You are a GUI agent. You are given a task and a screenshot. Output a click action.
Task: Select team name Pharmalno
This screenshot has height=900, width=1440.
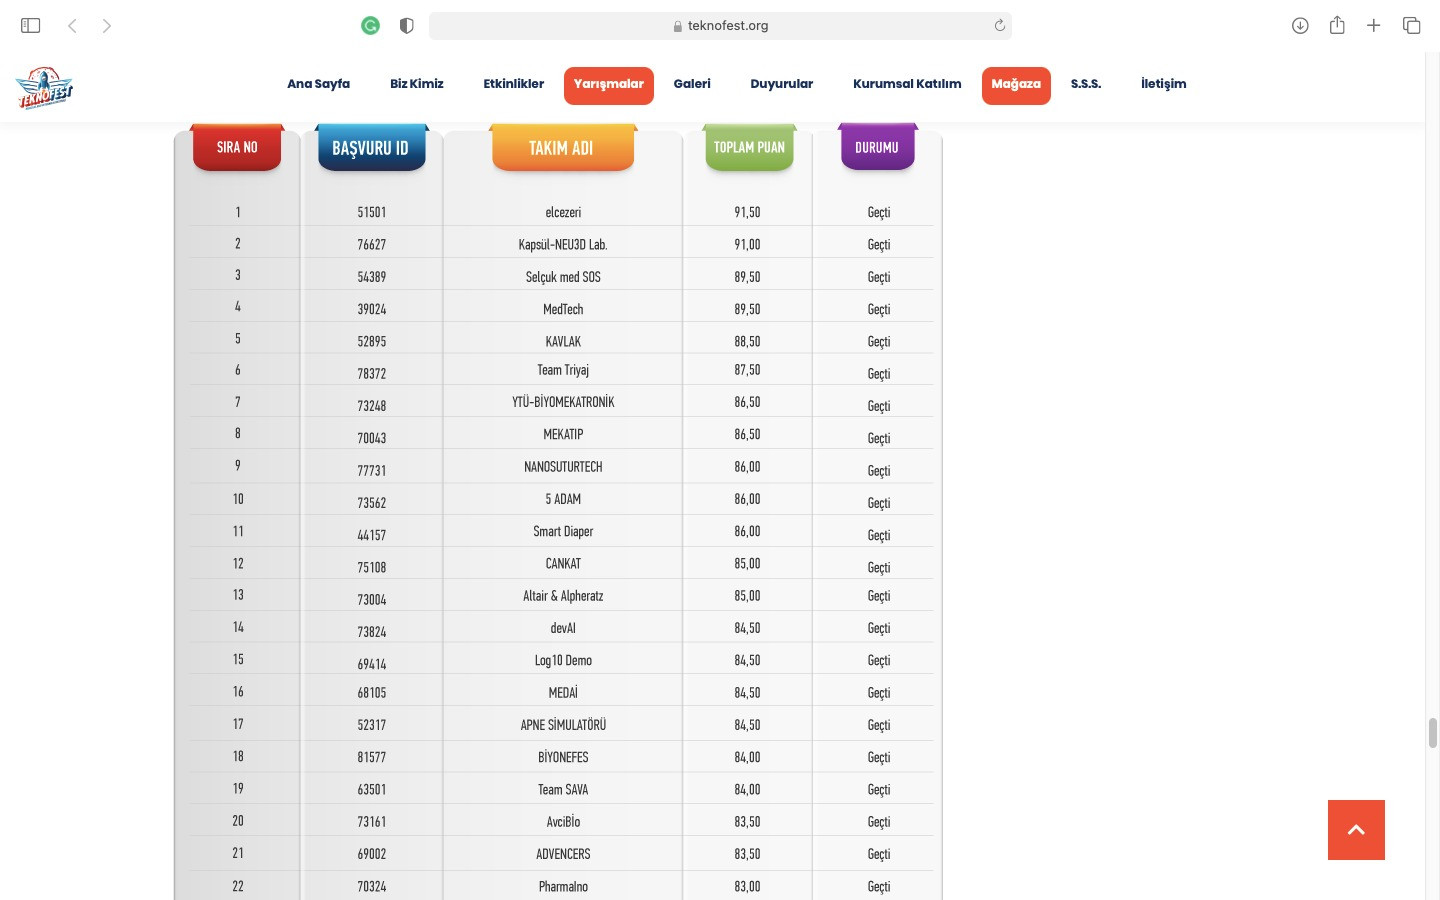point(563,886)
